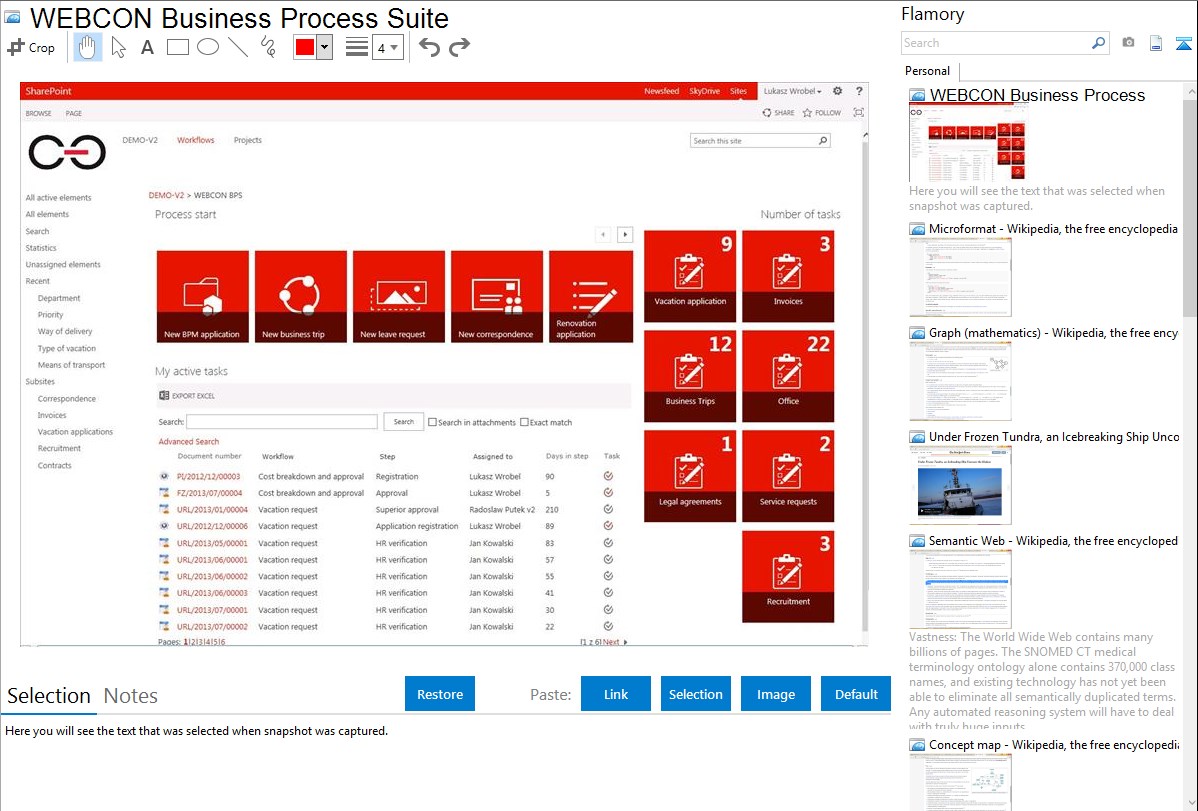This screenshot has width=1198, height=811.
Task: Open Office tasks tile
Action: 788,376
